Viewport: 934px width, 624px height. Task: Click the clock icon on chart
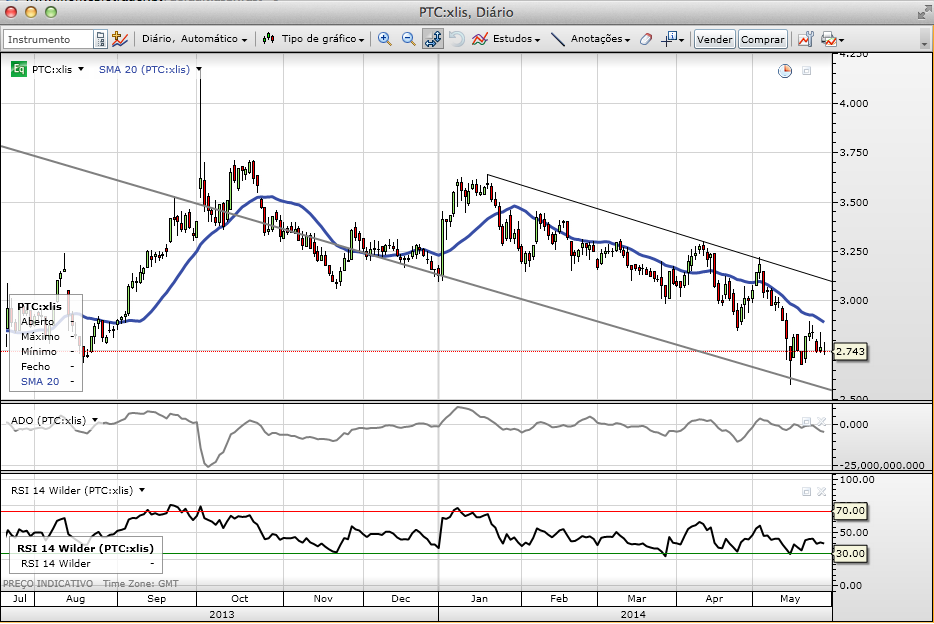click(785, 70)
